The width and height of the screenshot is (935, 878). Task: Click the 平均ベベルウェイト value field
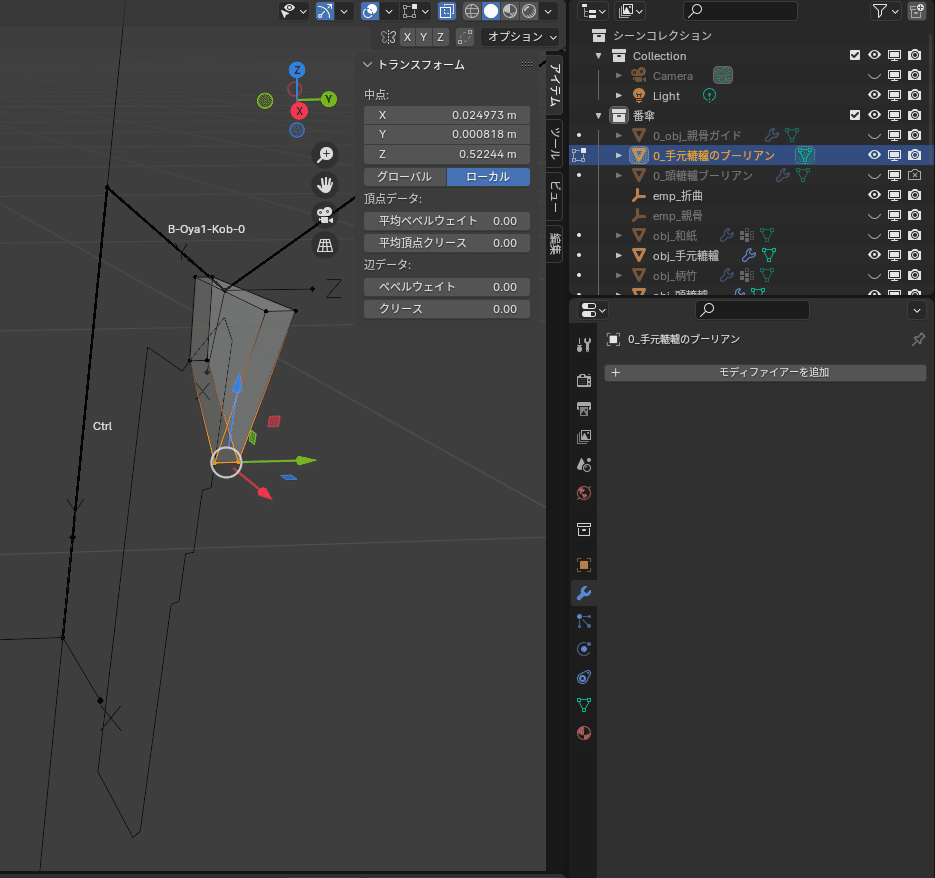[447, 221]
